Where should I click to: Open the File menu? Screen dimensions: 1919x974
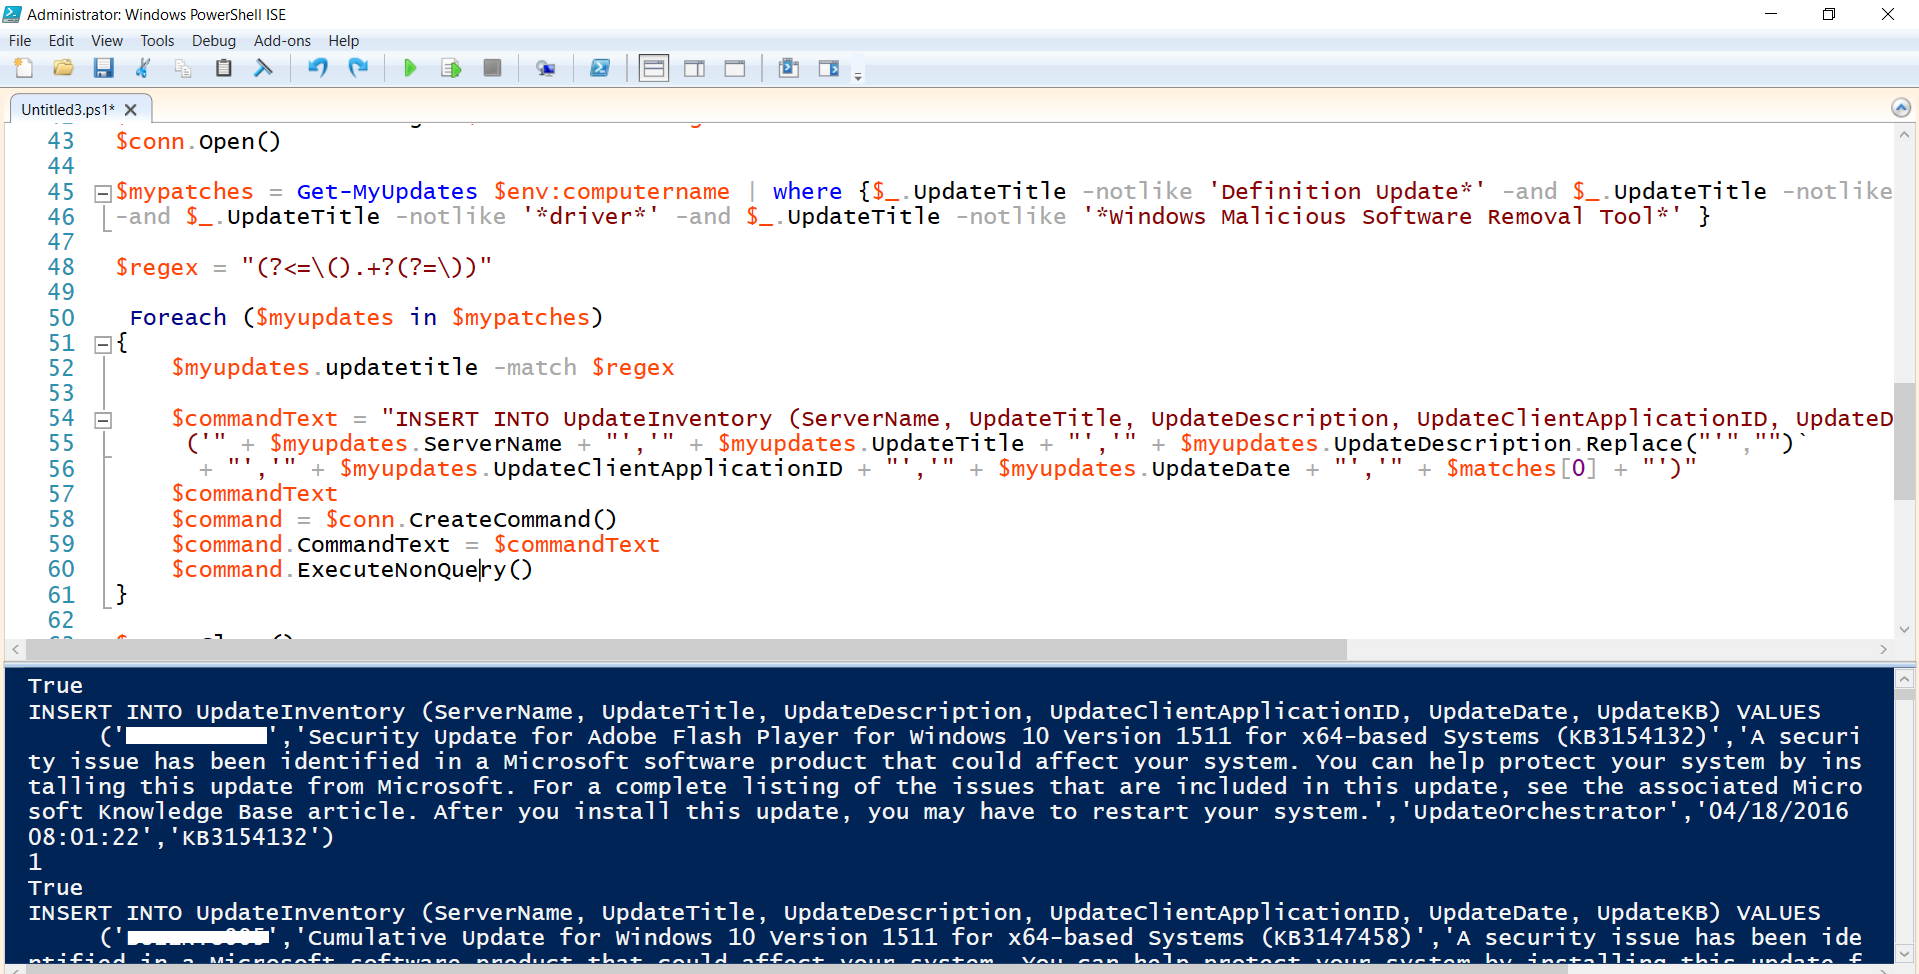(20, 41)
